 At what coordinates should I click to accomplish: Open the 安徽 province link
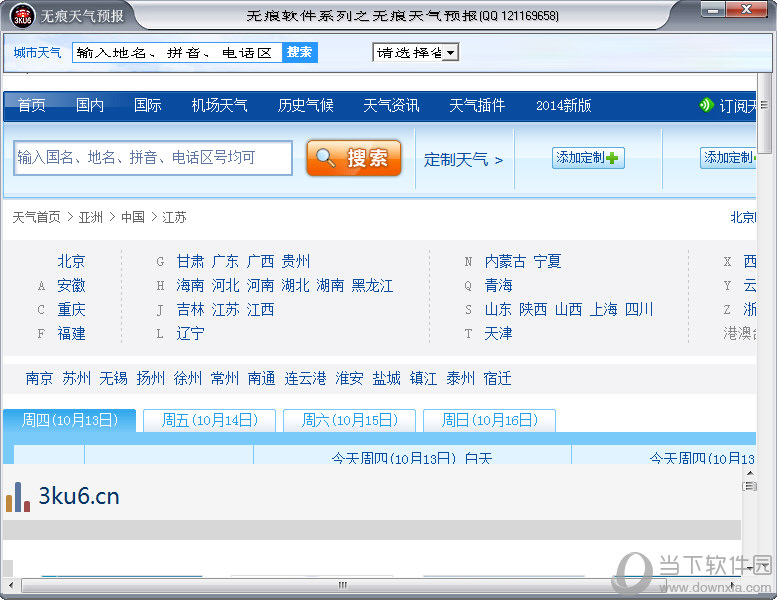point(71,285)
